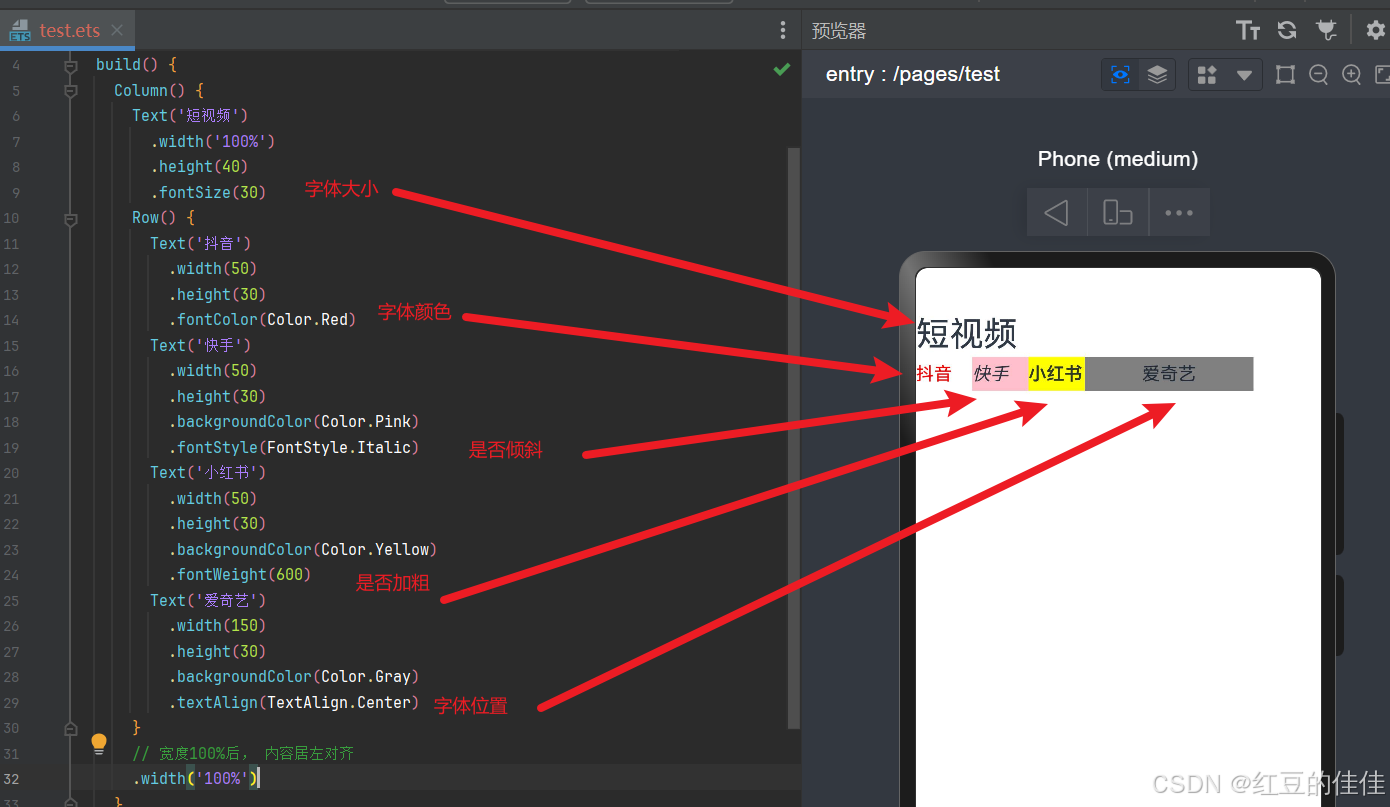Screen dimensions: 1390x807
Task: Click '.backgroundColor(Color.Gray)' code line
Action: tap(294, 677)
